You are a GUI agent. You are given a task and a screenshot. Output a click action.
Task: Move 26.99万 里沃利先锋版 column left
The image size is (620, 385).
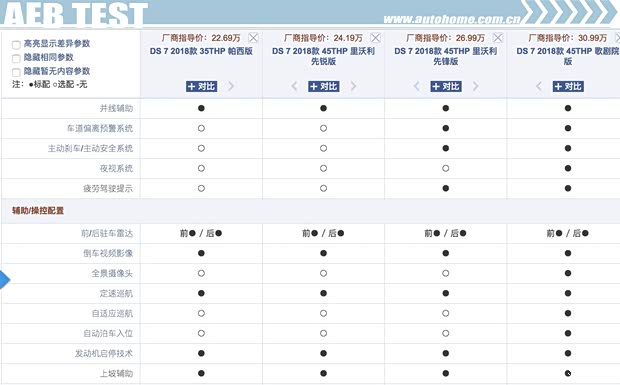416,86
